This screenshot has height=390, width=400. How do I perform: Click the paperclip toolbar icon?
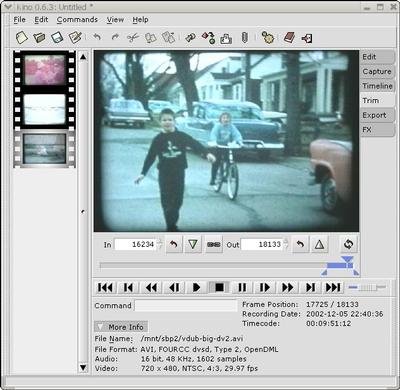coord(245,37)
